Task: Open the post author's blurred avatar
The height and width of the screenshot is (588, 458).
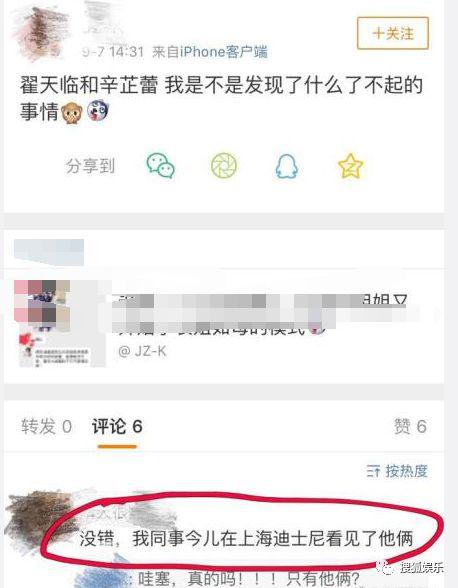Action: point(39,32)
